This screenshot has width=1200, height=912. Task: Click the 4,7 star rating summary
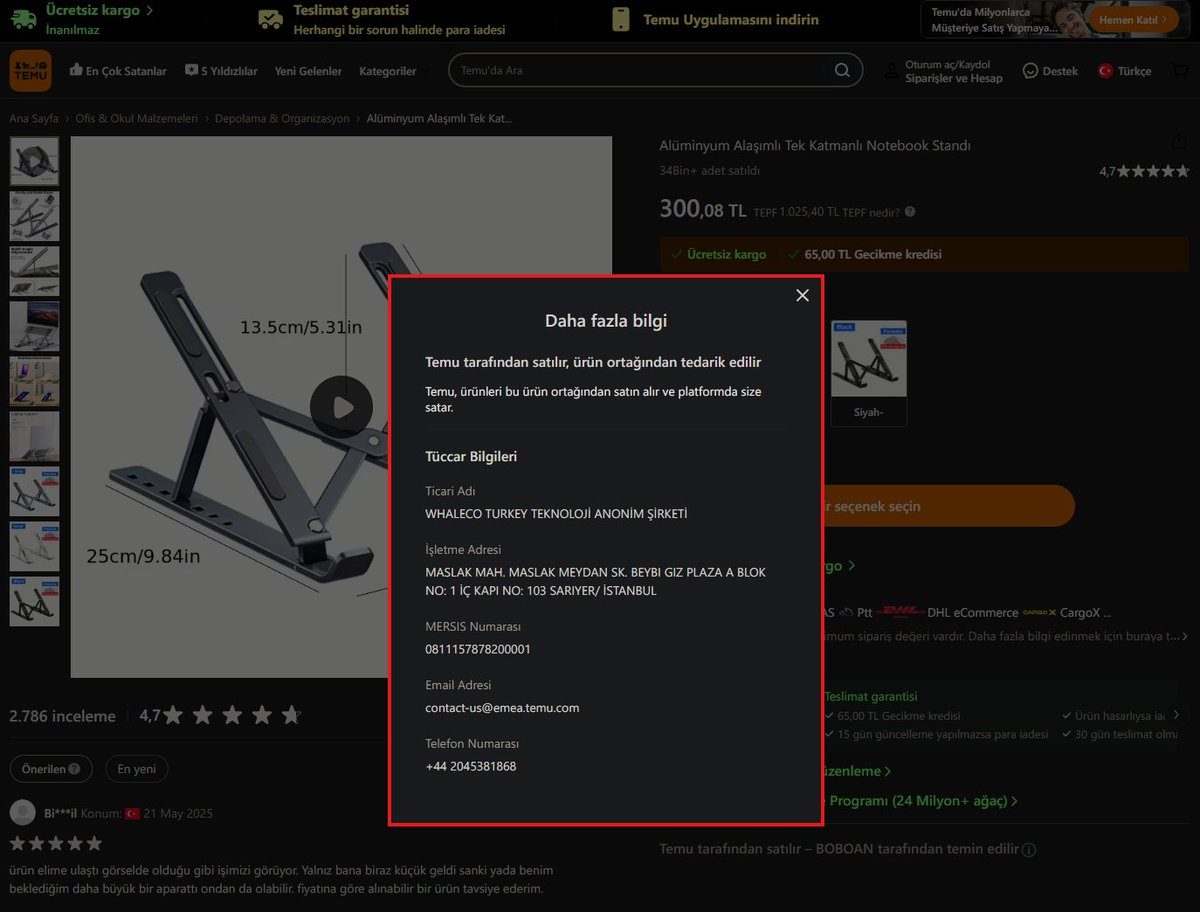1144,171
